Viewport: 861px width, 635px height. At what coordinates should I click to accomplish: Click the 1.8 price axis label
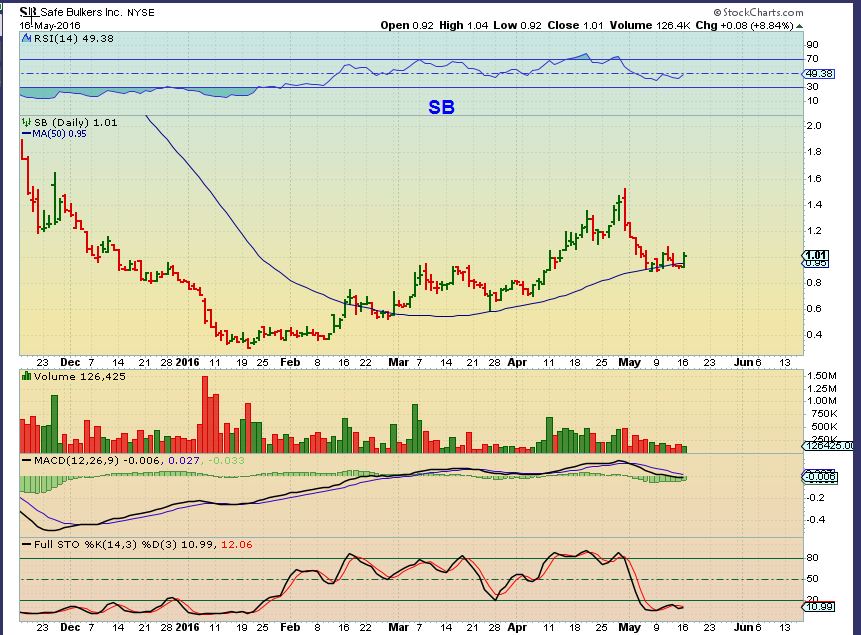(x=814, y=152)
